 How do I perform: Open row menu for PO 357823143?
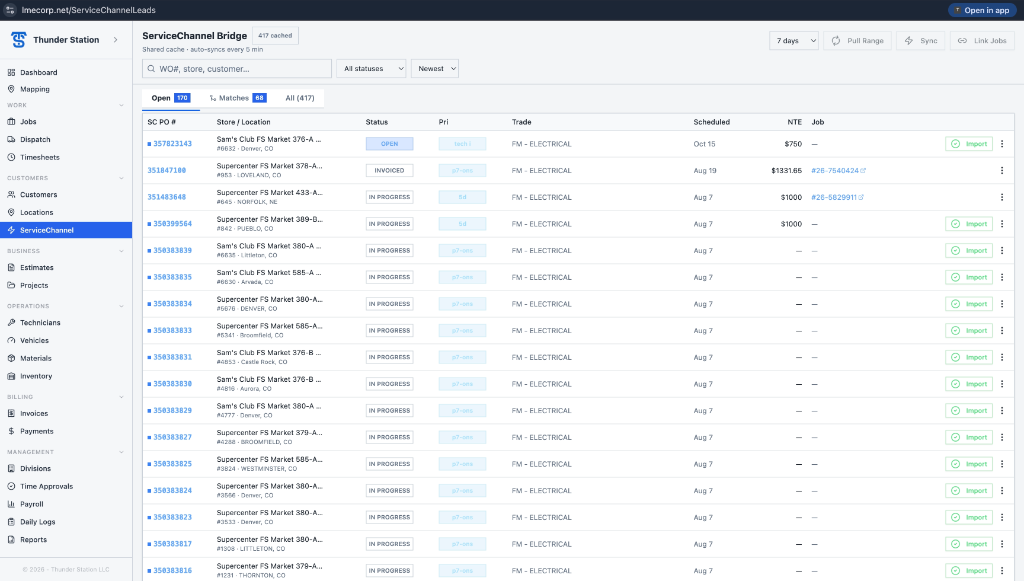[1002, 144]
